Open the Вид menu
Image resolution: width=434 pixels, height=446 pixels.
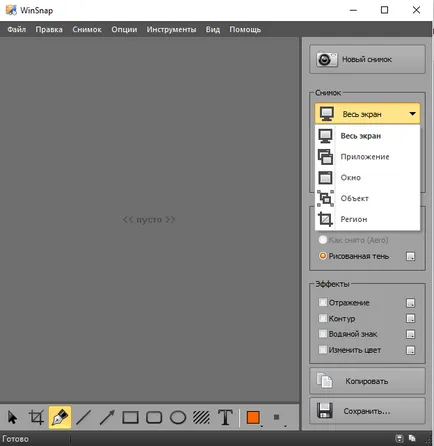tap(213, 29)
